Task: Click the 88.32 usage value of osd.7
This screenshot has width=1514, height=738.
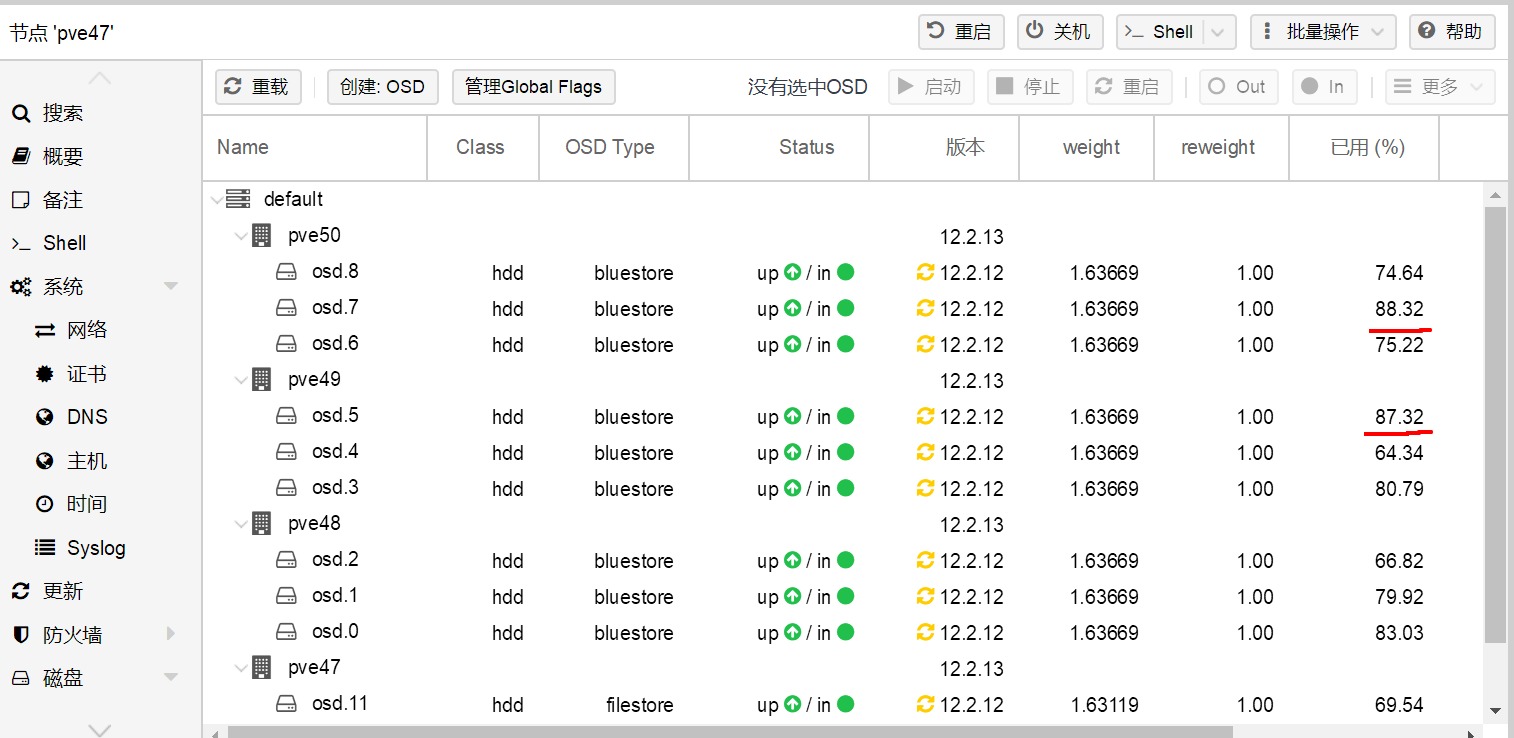Action: 1399,309
